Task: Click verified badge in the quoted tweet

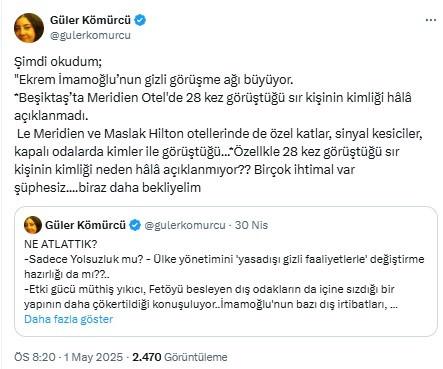Action: coord(135,225)
